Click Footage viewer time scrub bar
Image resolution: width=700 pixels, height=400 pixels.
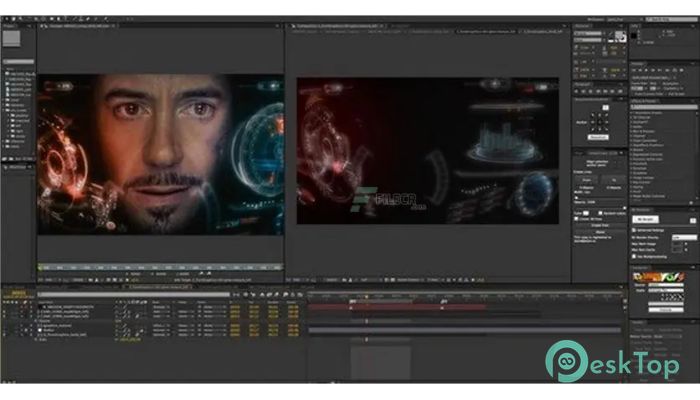pyautogui.click(x=160, y=267)
